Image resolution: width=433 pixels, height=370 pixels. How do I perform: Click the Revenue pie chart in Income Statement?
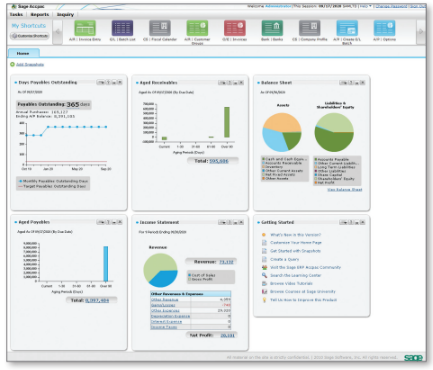tap(160, 270)
